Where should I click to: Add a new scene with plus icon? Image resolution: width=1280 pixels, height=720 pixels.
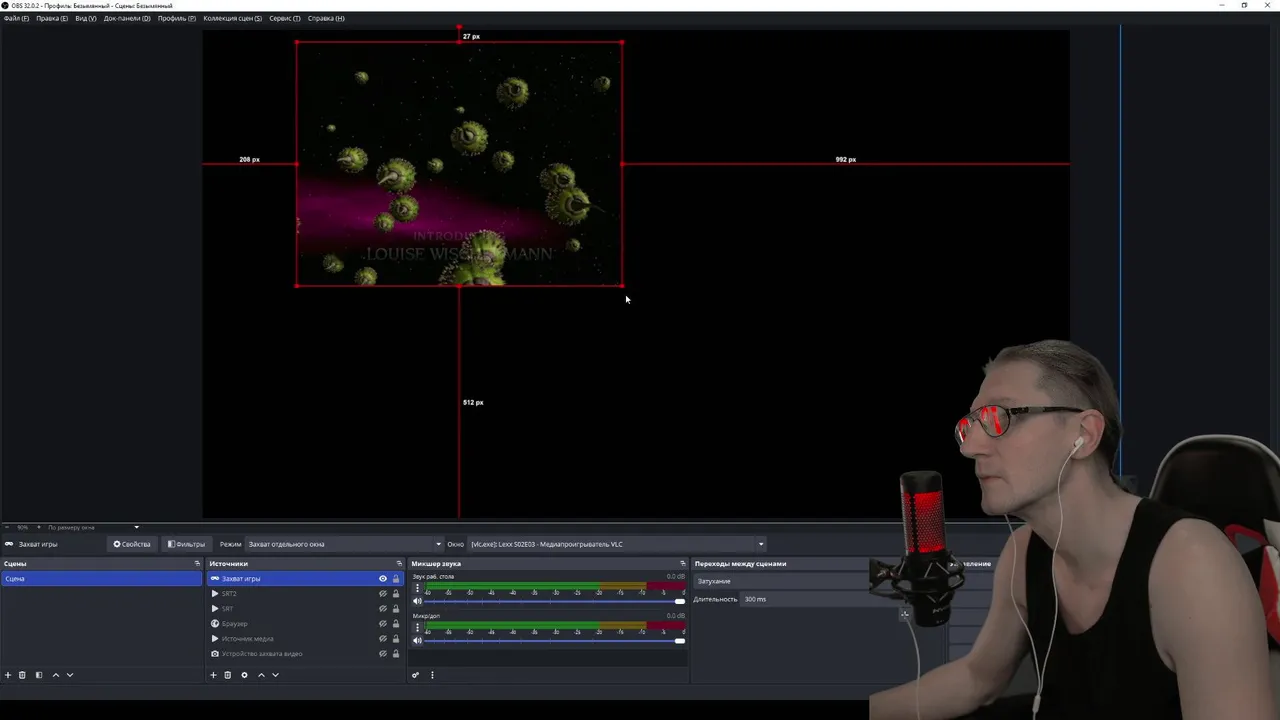click(8, 675)
